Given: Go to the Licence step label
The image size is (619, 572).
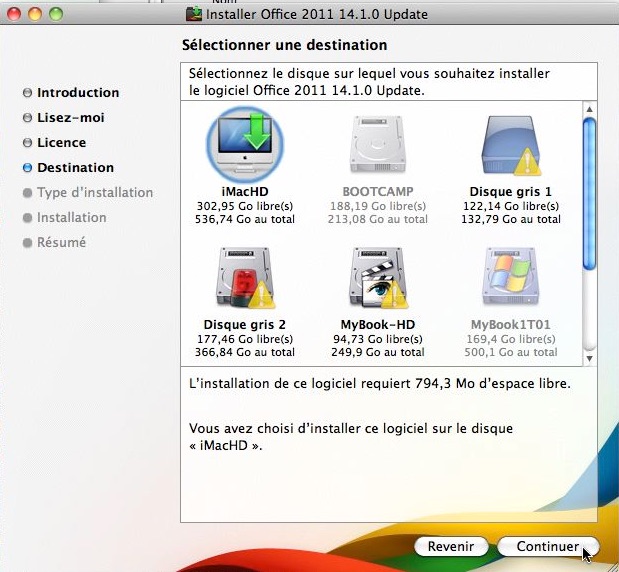Looking at the screenshot, I should [62, 143].
